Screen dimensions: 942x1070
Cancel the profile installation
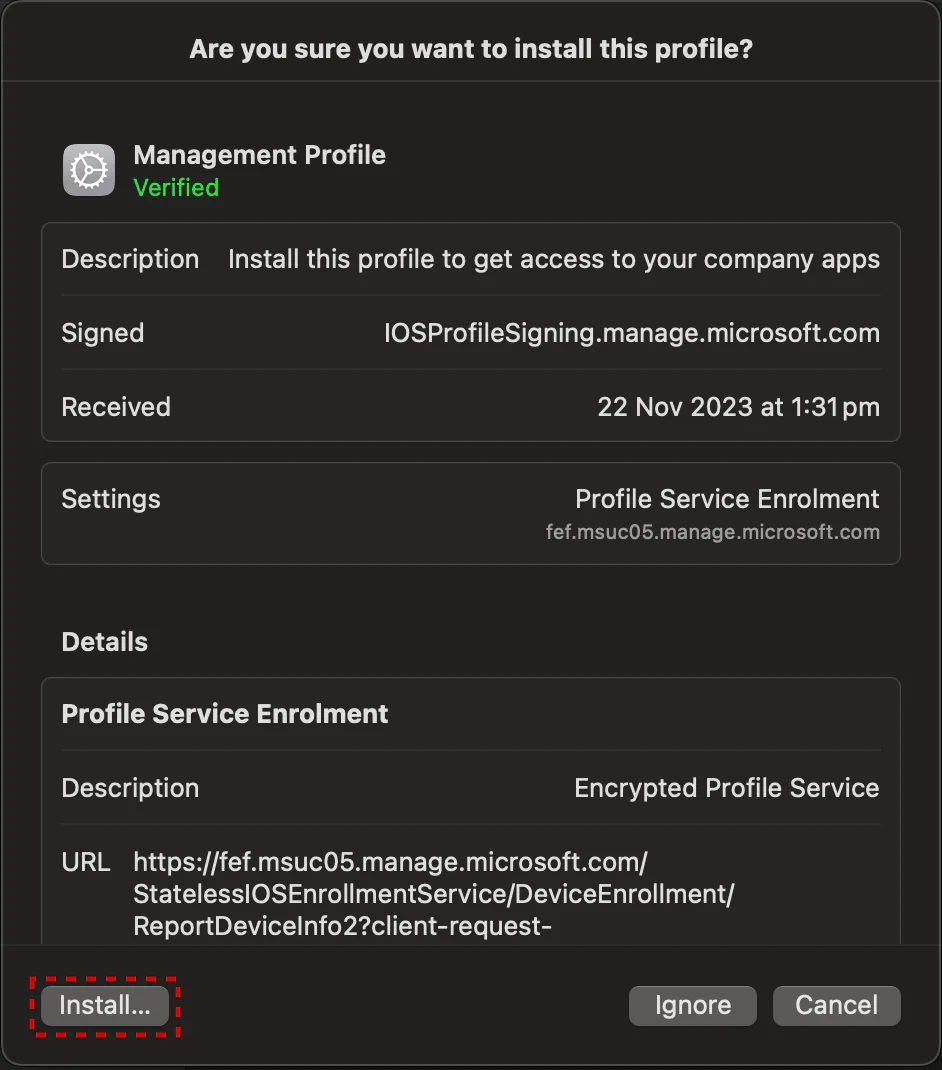(836, 1005)
